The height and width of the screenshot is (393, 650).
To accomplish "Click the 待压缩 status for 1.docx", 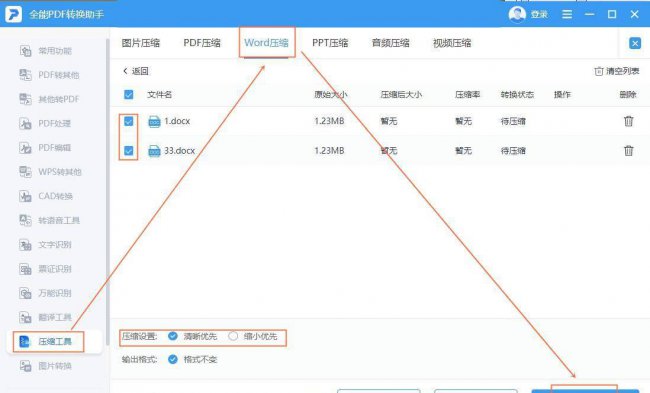I will click(513, 121).
